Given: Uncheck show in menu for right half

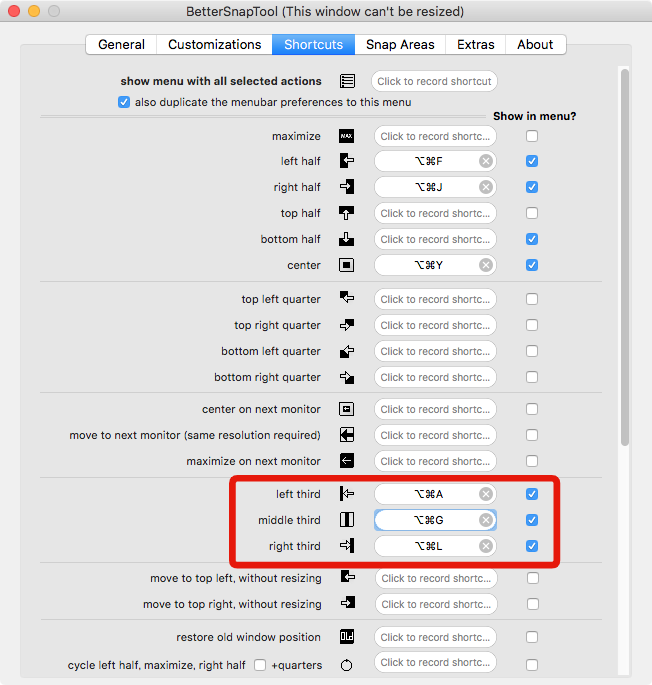Looking at the screenshot, I should pyautogui.click(x=532, y=187).
